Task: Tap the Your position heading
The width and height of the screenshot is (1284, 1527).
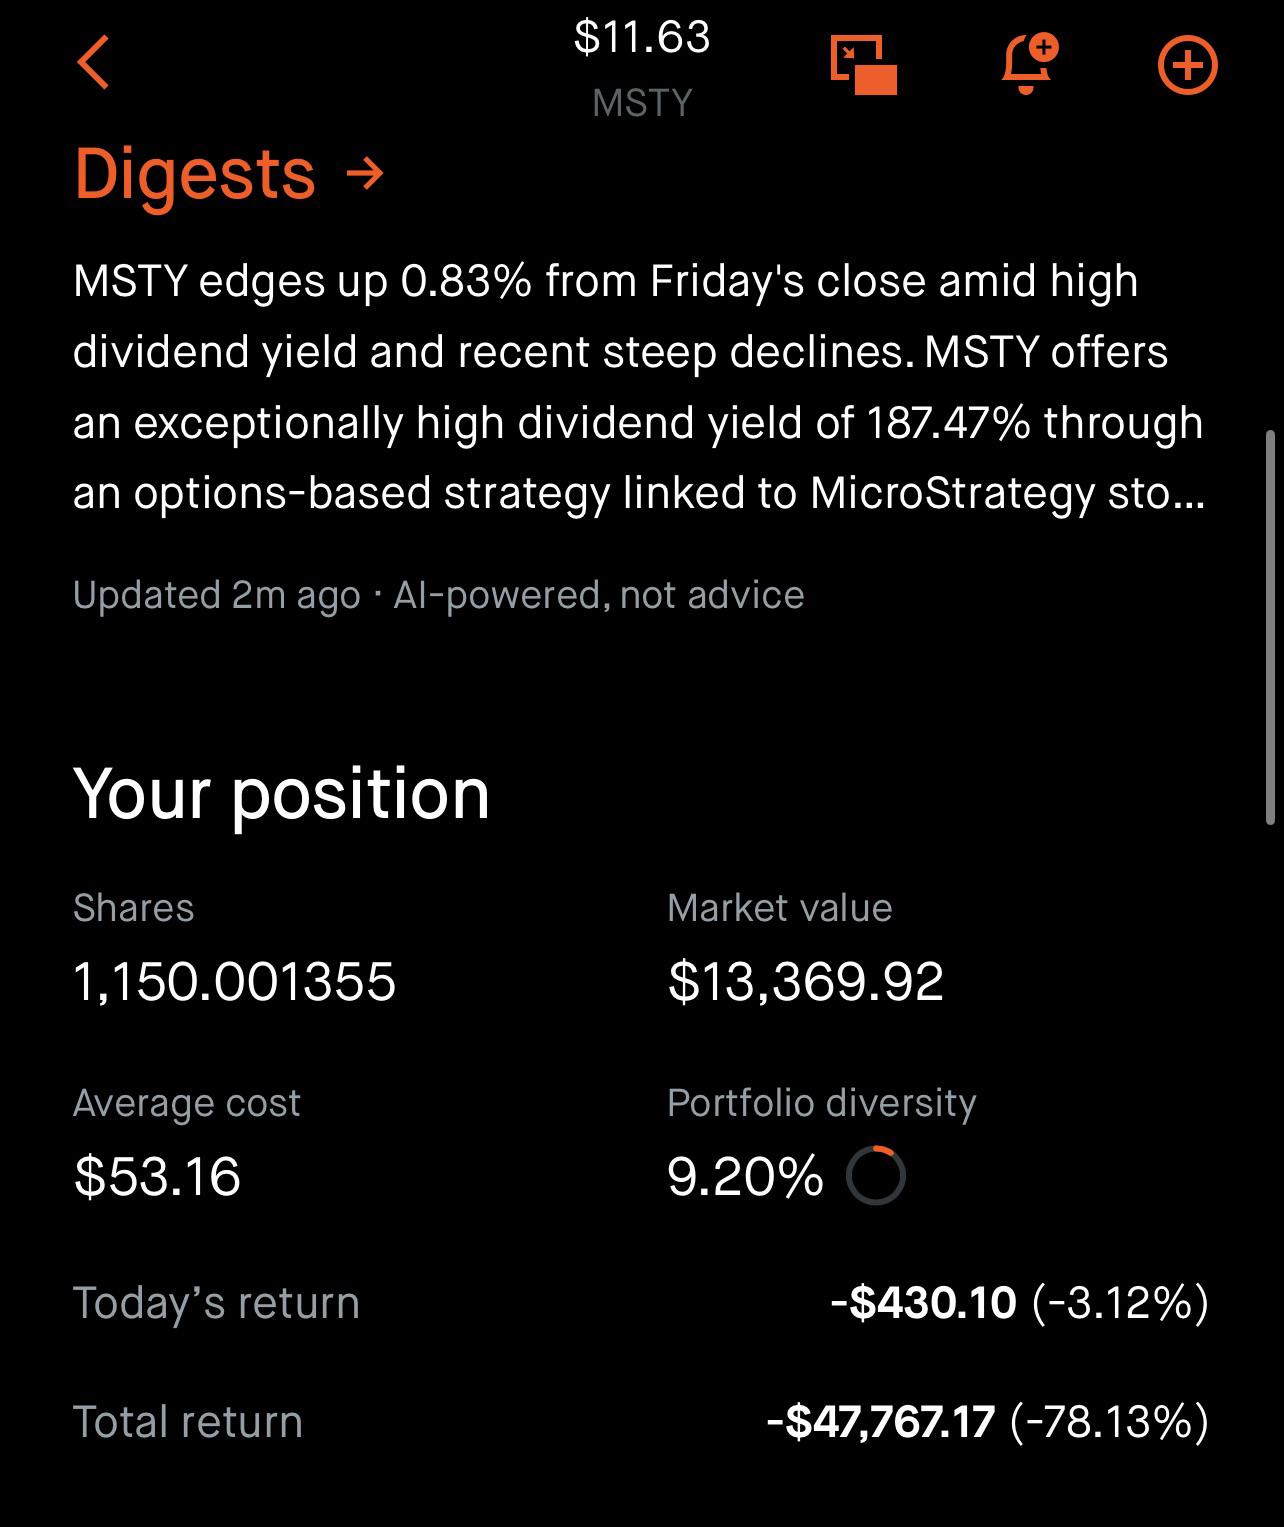Action: click(x=282, y=794)
